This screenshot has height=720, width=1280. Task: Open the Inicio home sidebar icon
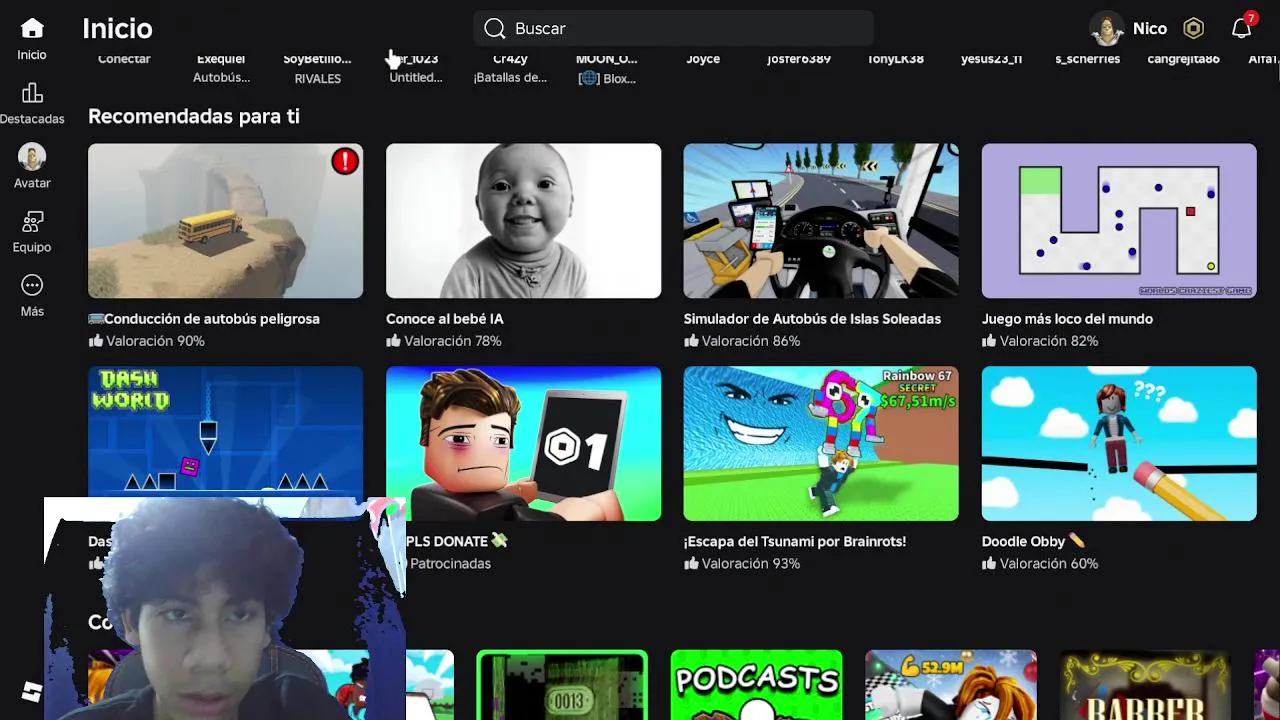click(32, 29)
